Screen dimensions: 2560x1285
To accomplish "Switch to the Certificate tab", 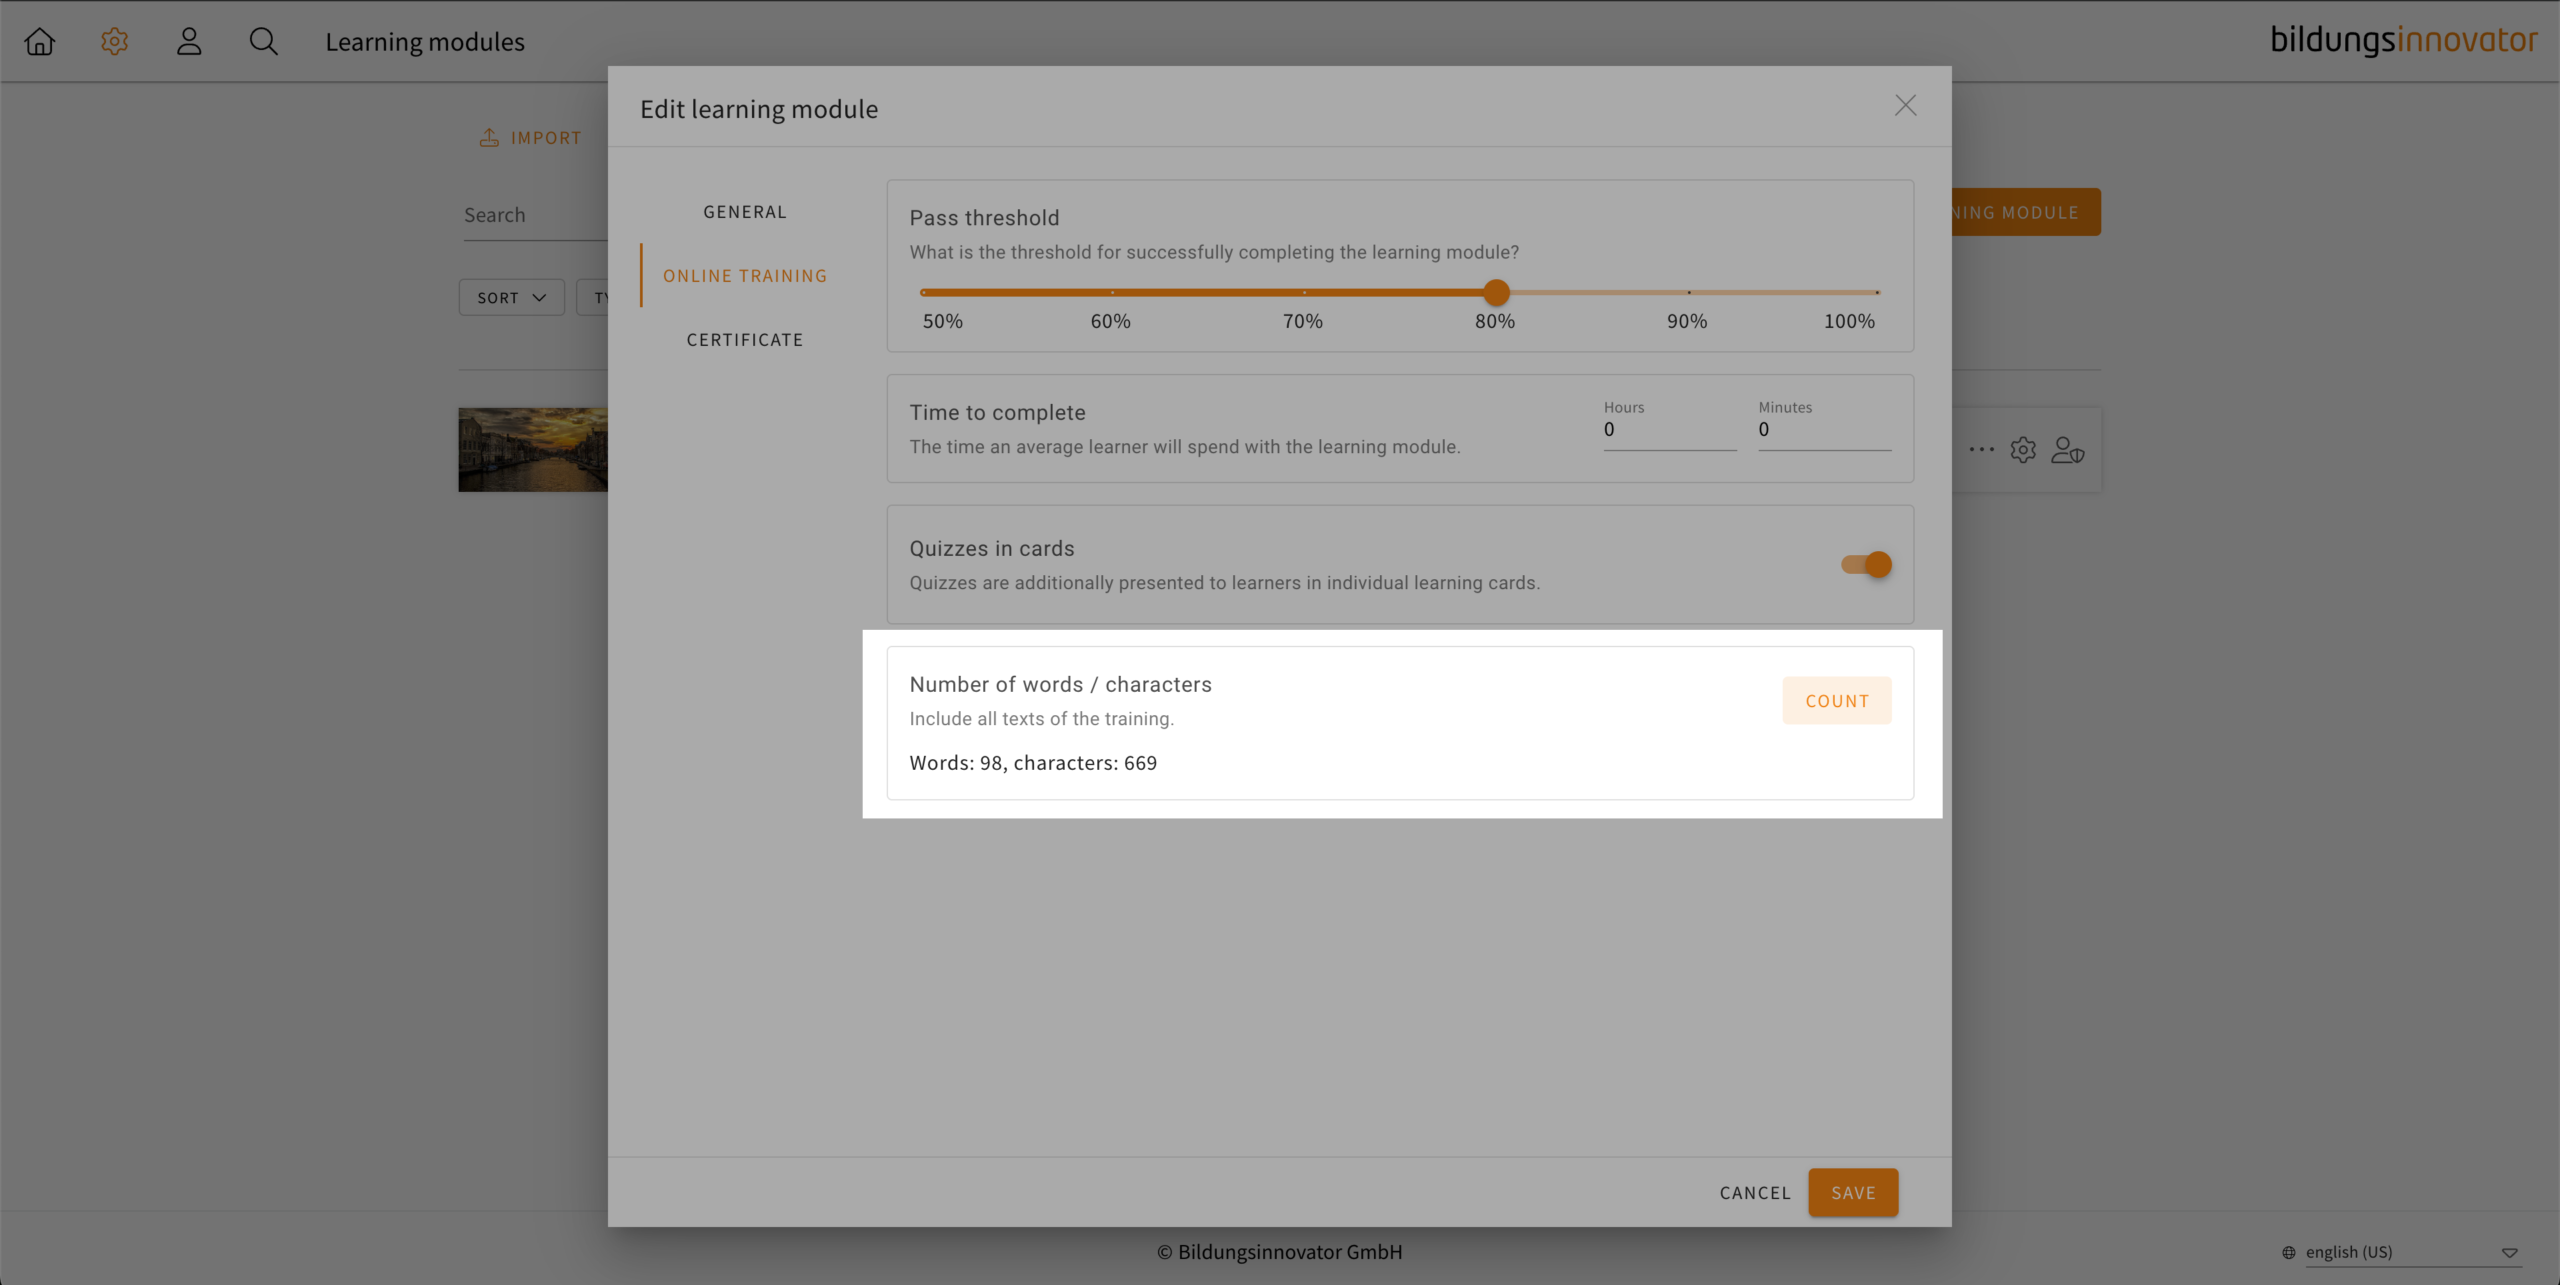I will [x=745, y=340].
